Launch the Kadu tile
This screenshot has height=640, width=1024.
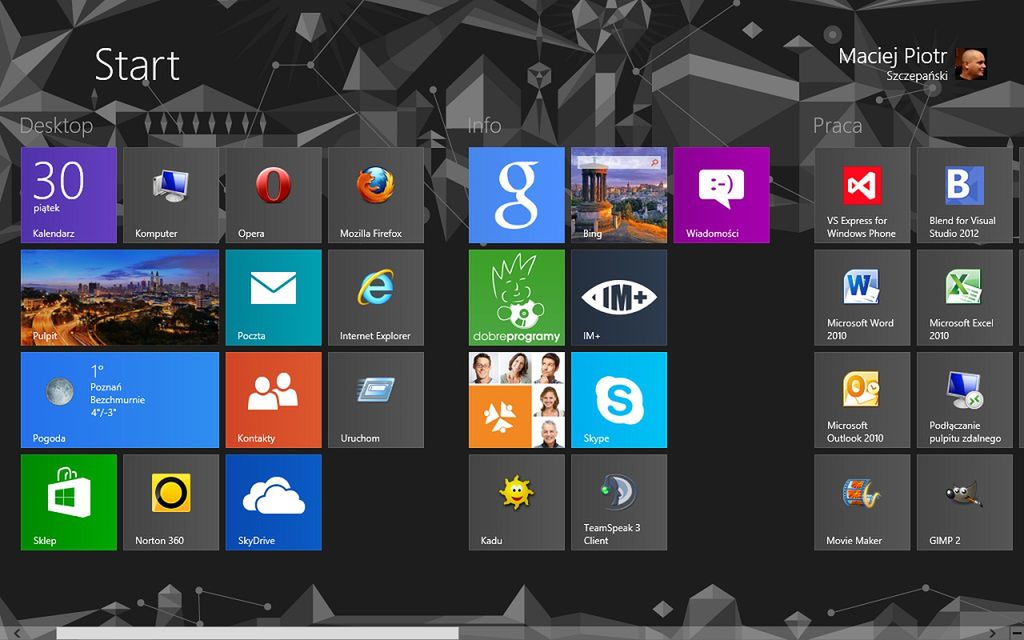pyautogui.click(x=517, y=502)
